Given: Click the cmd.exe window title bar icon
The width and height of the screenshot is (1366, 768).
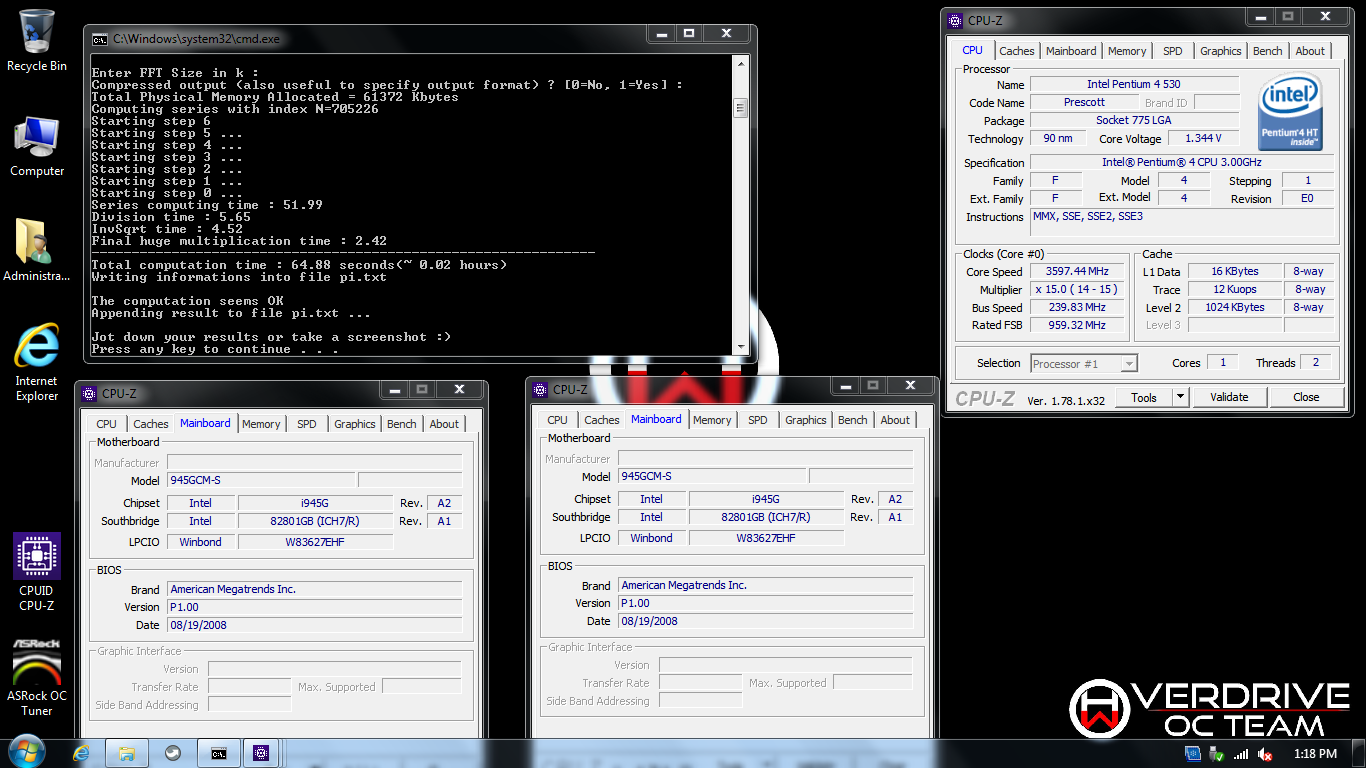Looking at the screenshot, I should pos(100,39).
